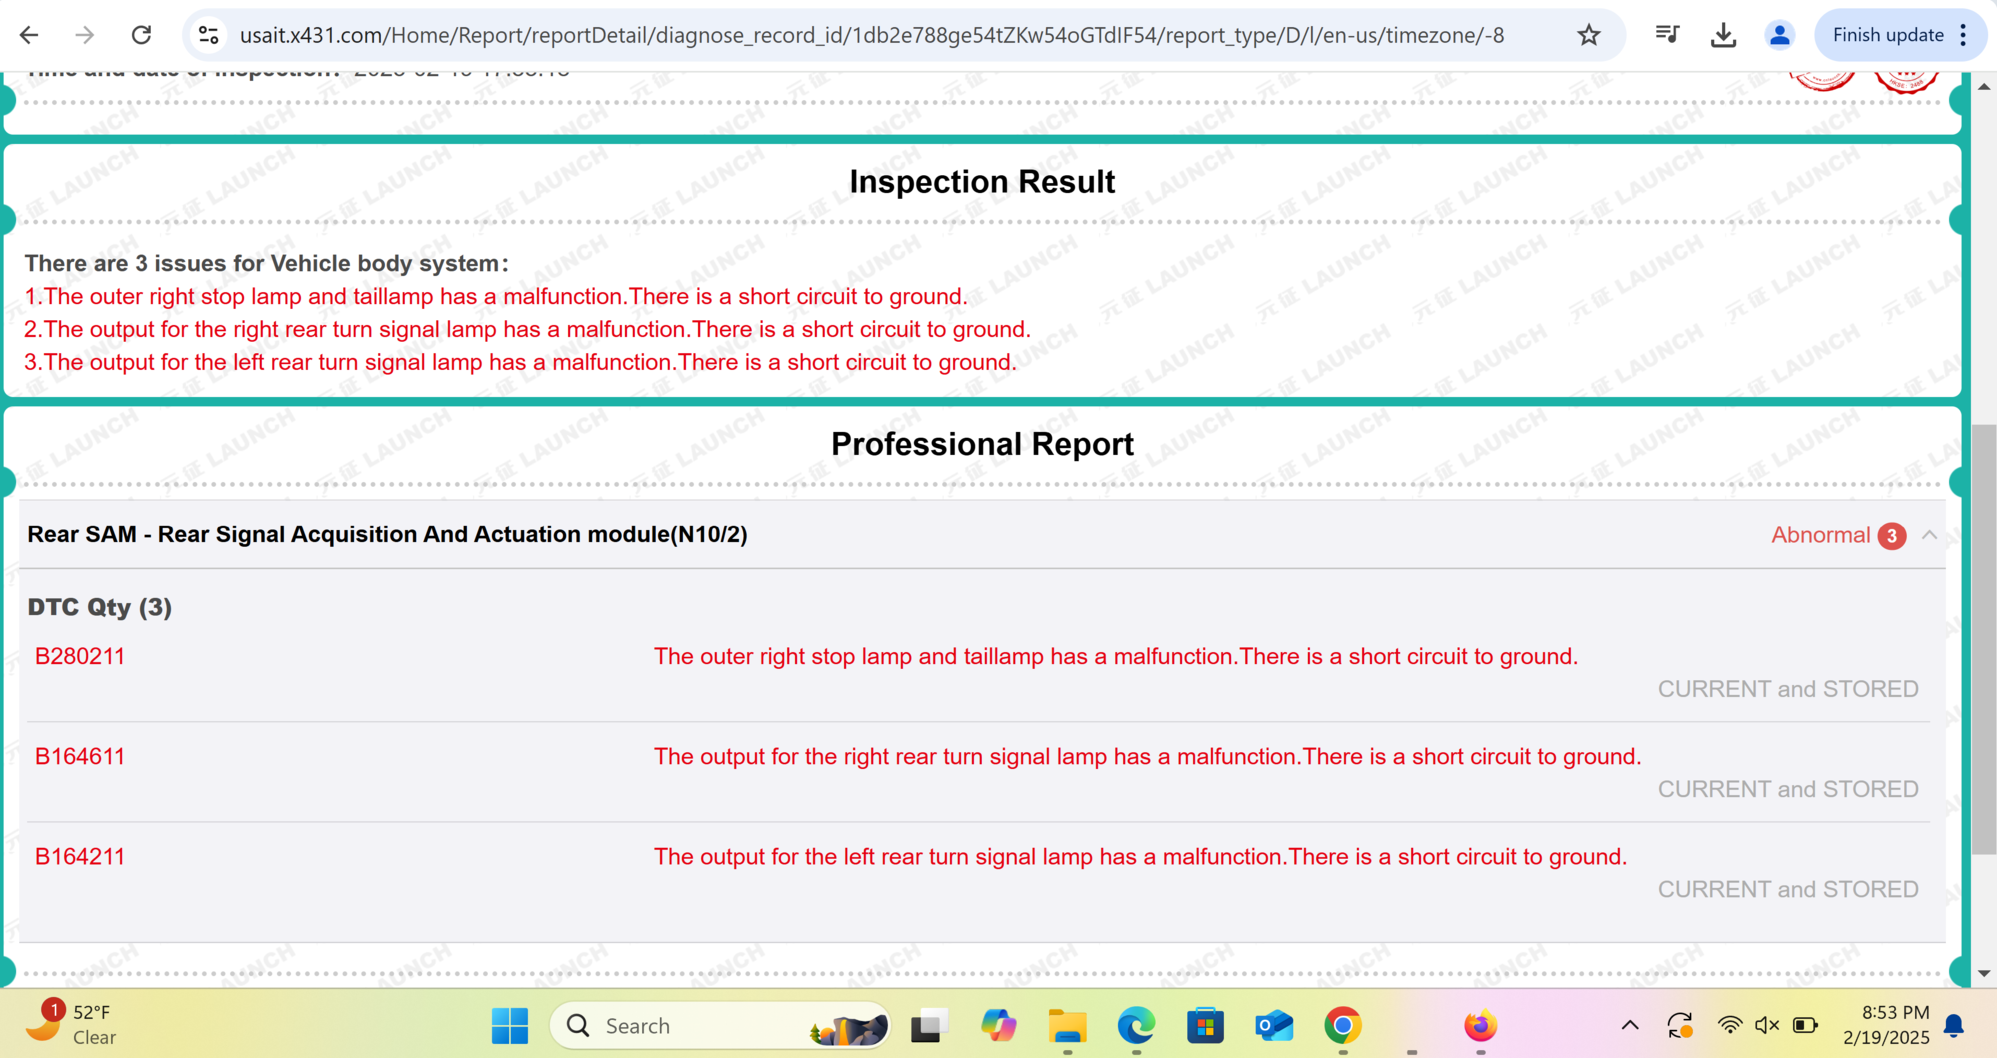Click the address bar URL

(870, 35)
